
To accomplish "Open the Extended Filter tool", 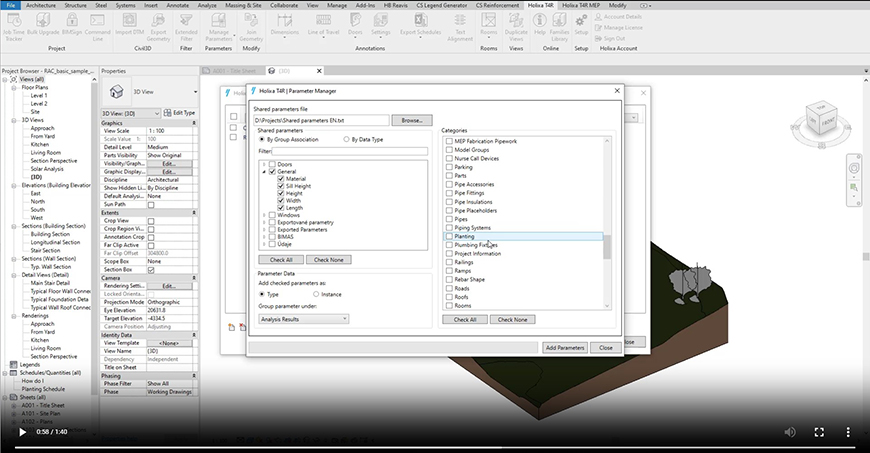I will point(186,27).
